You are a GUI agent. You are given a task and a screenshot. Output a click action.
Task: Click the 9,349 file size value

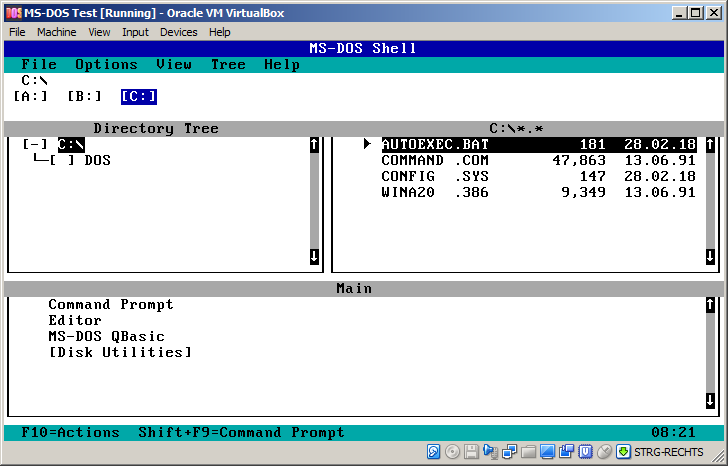pos(584,192)
